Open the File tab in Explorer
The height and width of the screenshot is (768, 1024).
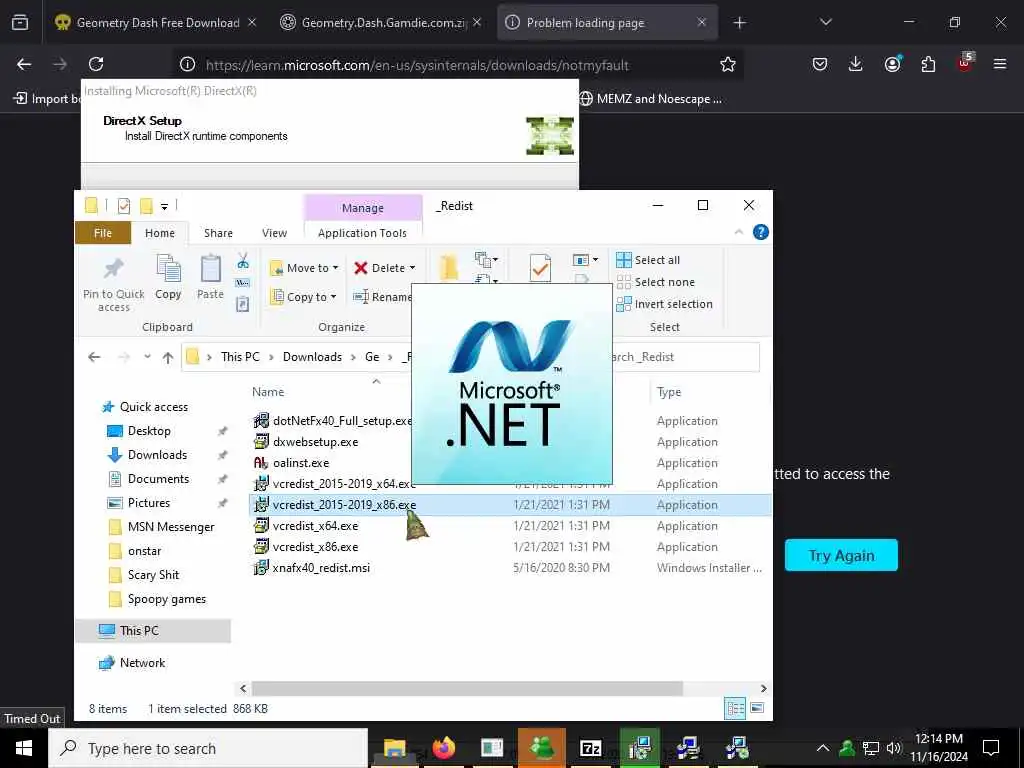(103, 233)
